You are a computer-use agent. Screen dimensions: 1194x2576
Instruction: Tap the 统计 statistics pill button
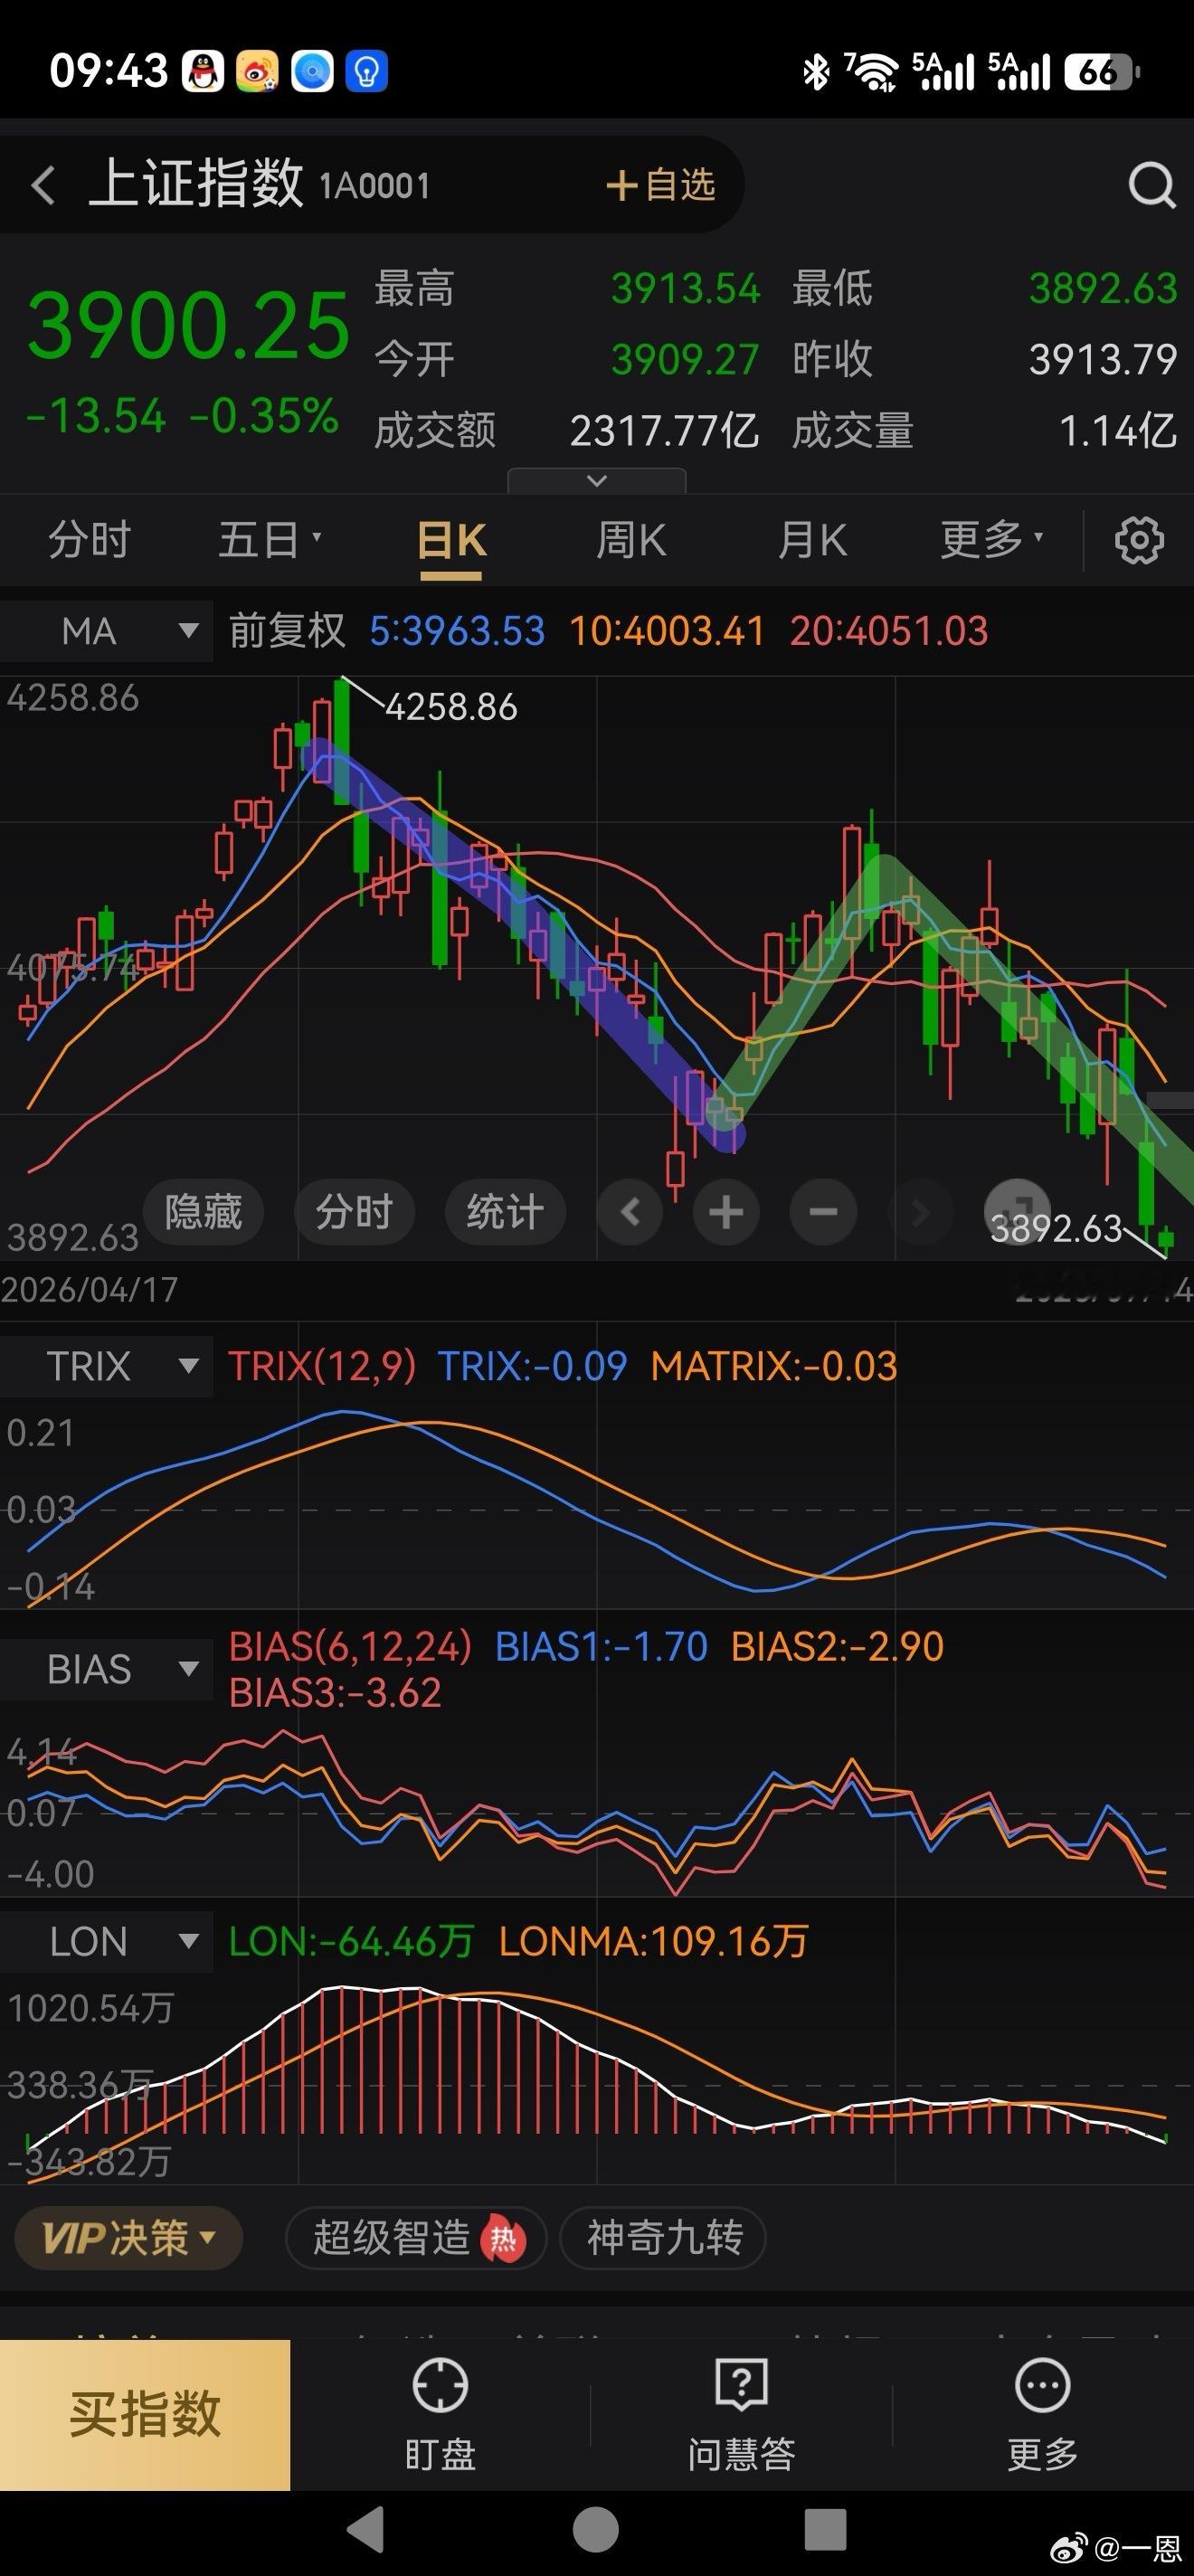[x=505, y=1212]
